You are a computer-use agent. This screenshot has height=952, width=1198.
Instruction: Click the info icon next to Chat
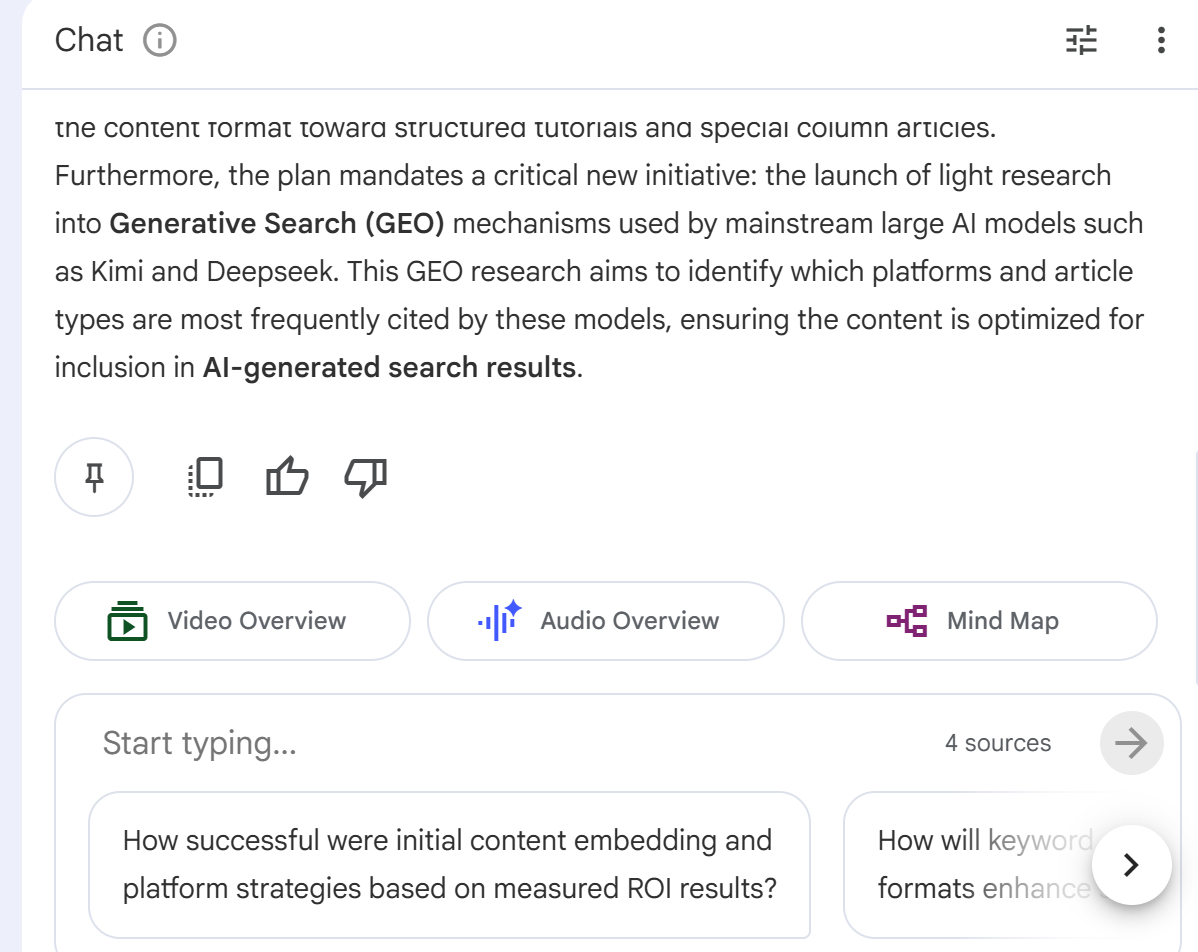(160, 40)
